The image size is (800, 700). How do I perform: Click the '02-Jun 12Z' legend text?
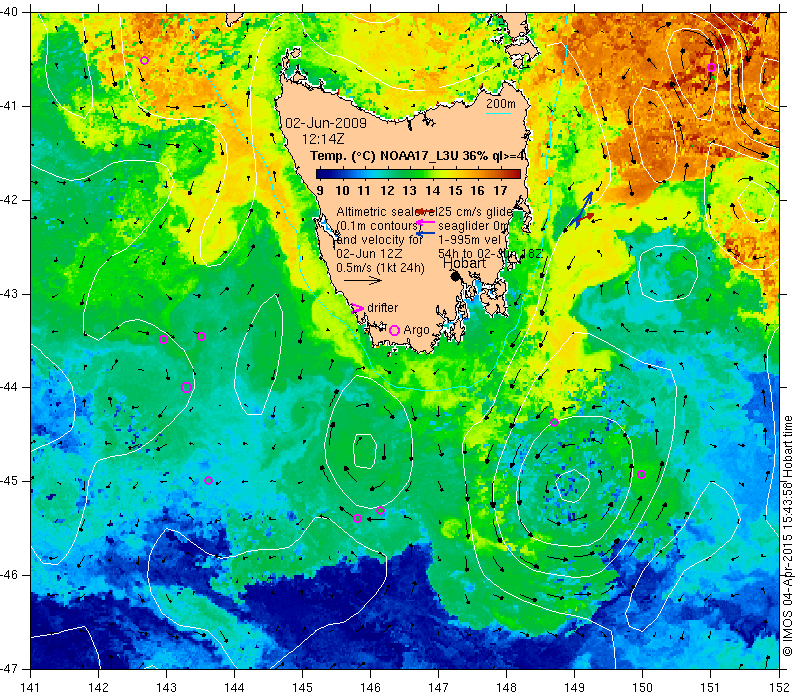369,254
